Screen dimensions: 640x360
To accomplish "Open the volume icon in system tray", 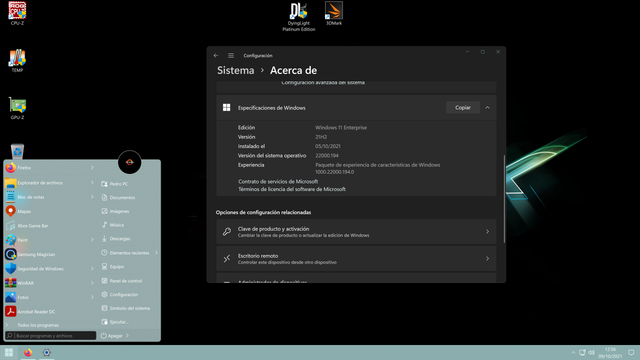I will tap(591, 352).
